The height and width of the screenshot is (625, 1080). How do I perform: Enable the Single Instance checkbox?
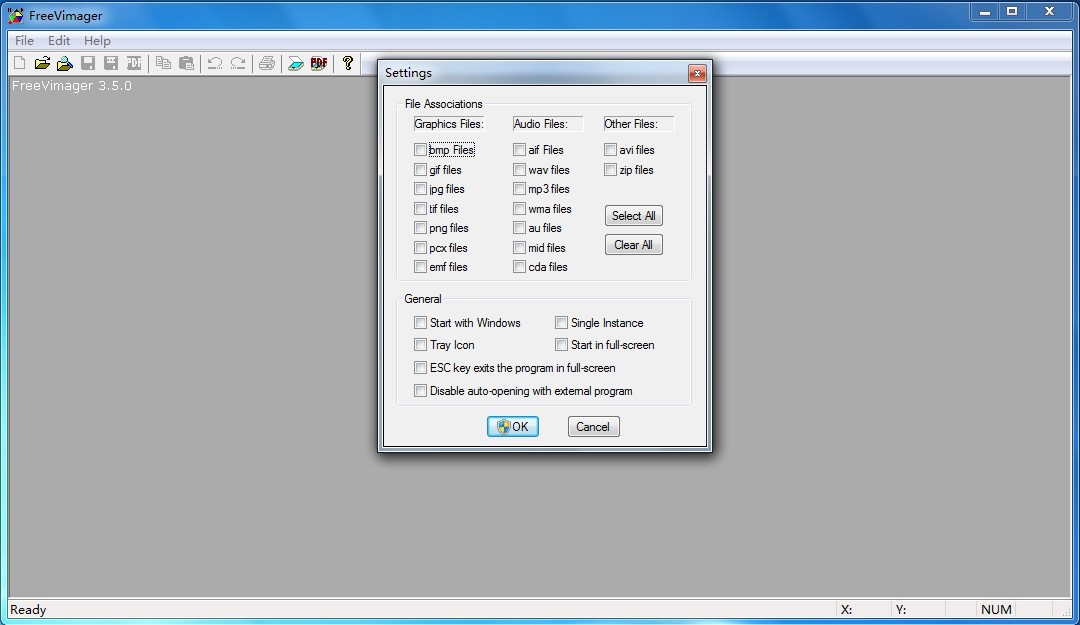[x=561, y=323]
